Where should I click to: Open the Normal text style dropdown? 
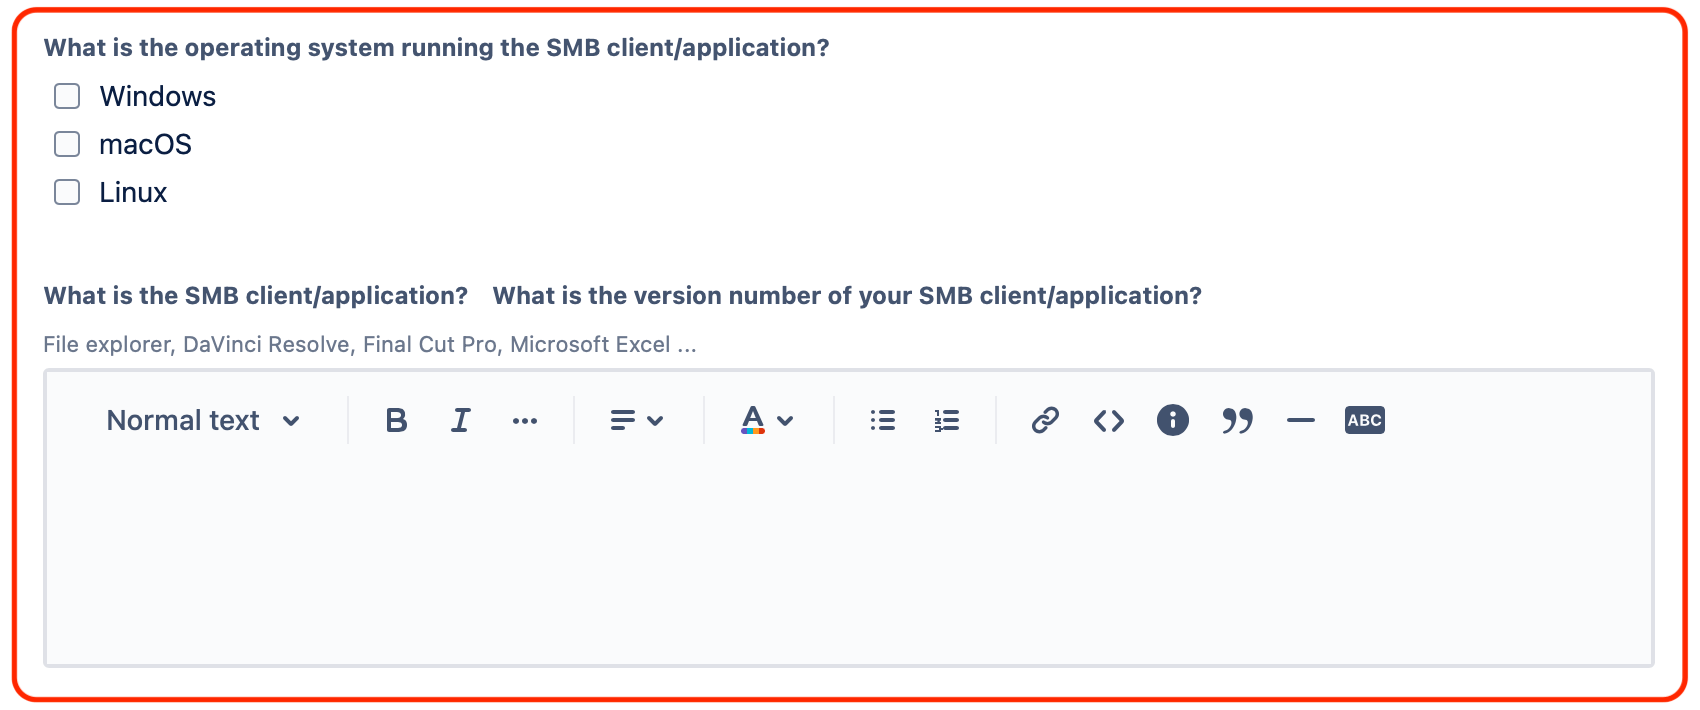203,421
